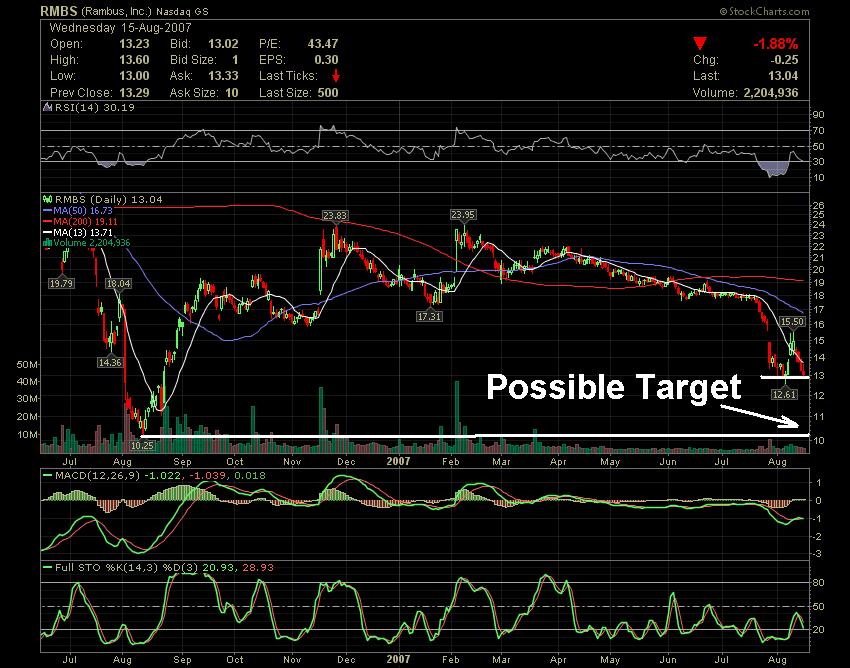Click the Bid Size value 1
Viewport: 850px width, 668px height.
(235, 60)
